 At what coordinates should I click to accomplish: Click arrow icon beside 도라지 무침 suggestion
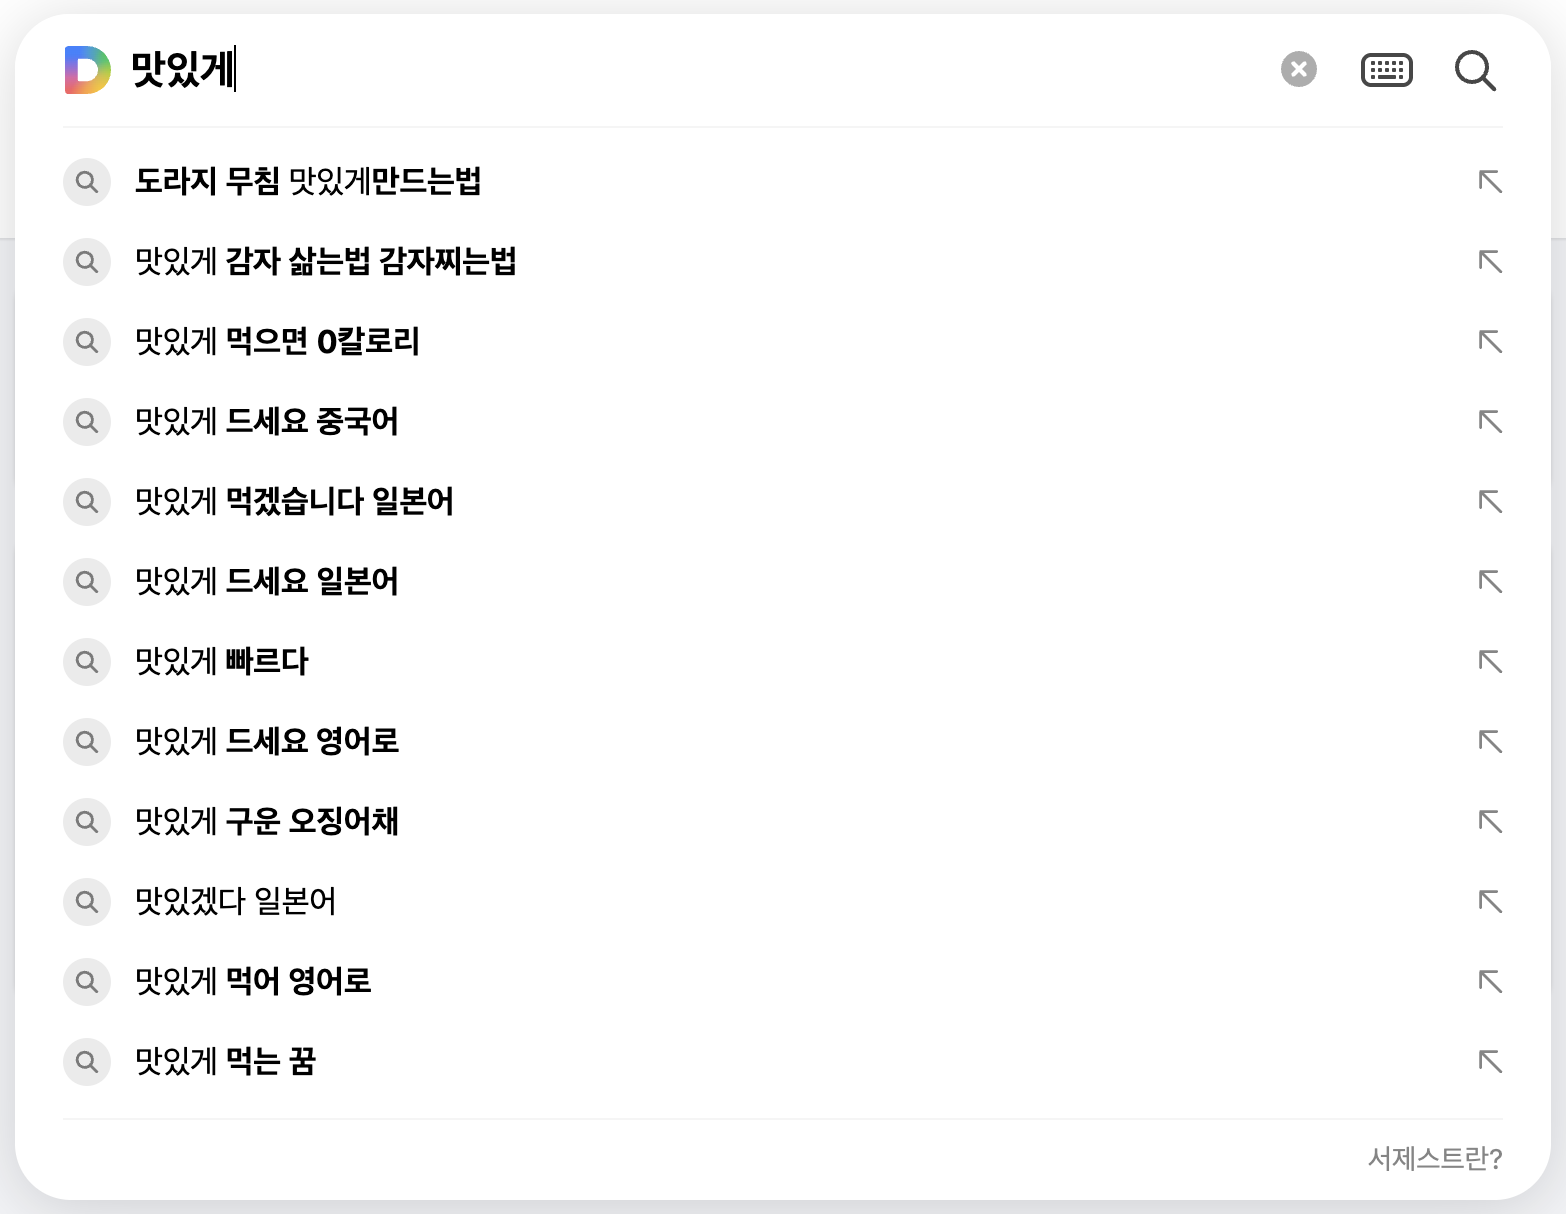1490,182
